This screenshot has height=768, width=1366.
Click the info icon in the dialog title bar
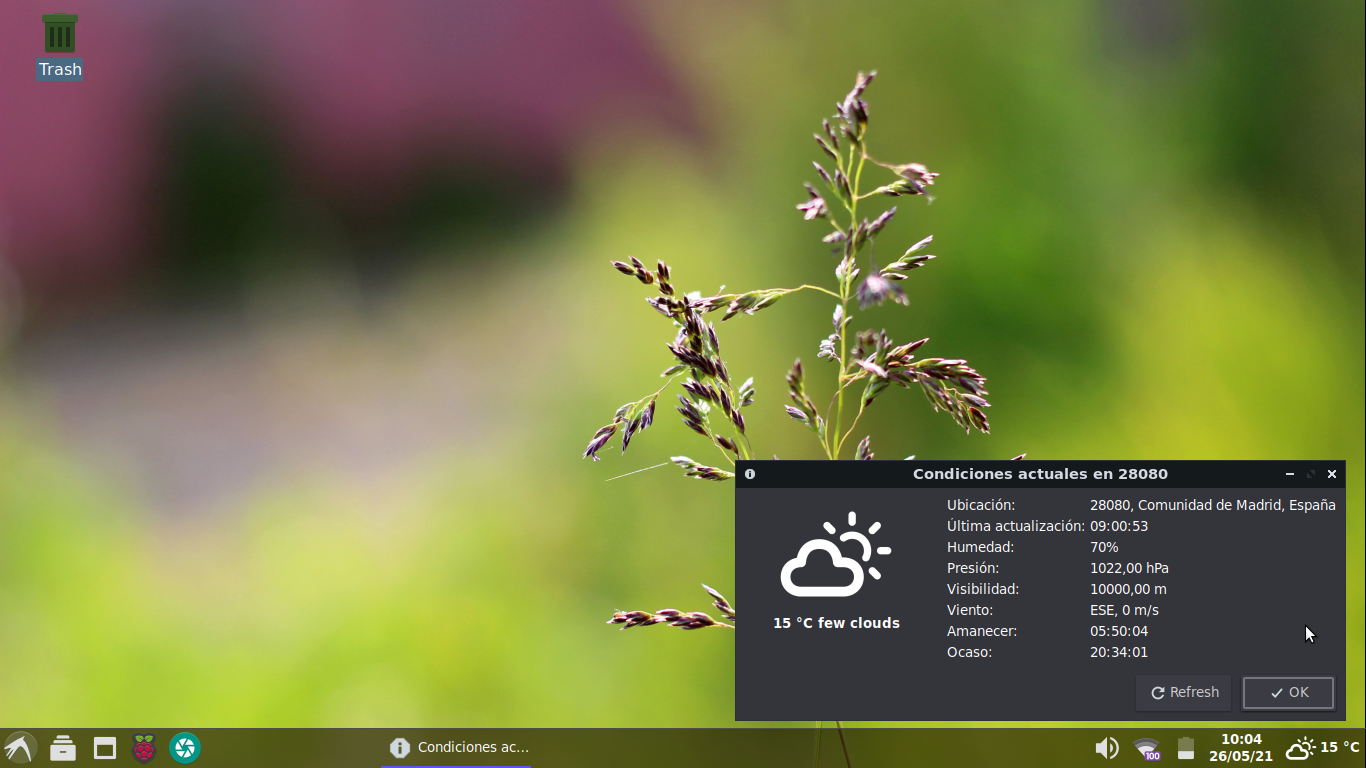tap(750, 474)
